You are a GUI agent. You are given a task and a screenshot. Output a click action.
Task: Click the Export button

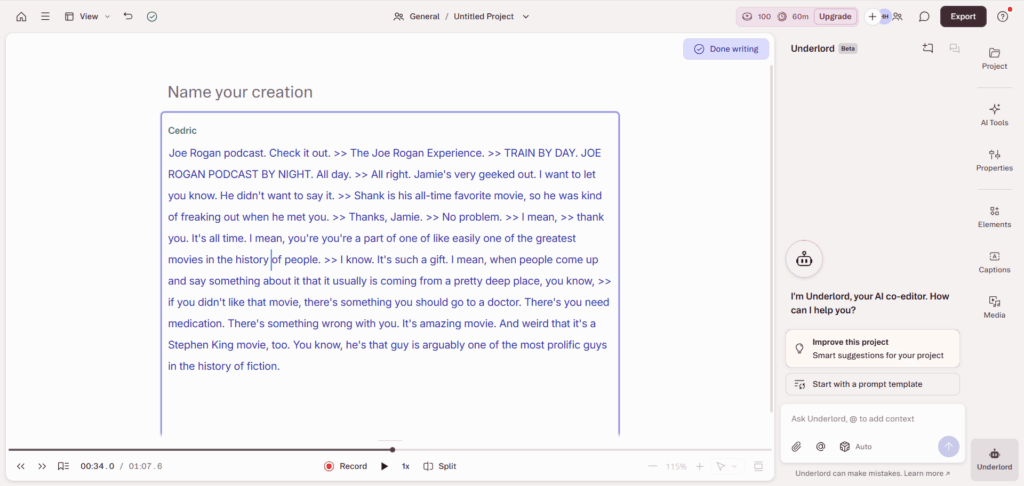pyautogui.click(x=963, y=17)
